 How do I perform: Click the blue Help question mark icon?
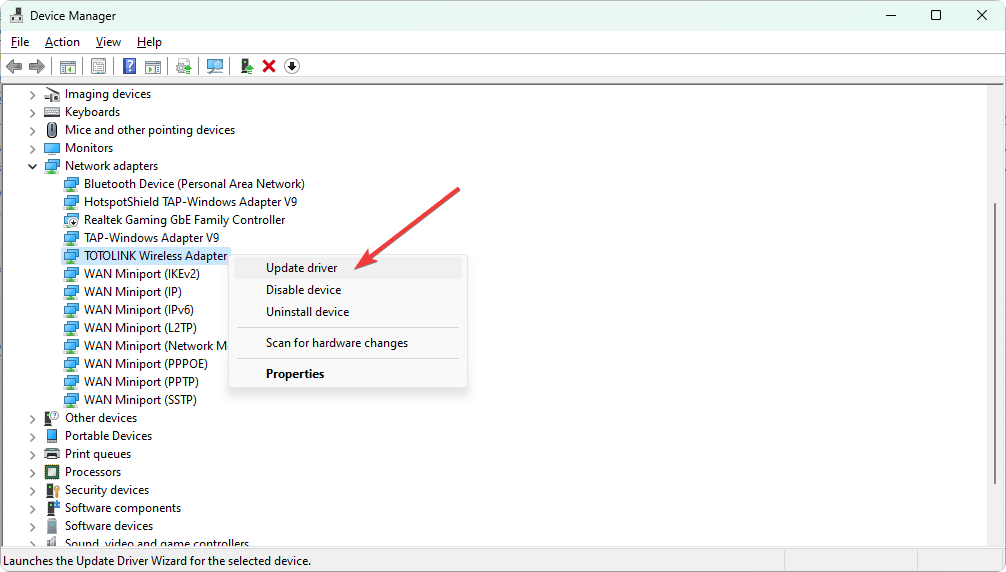coord(129,66)
